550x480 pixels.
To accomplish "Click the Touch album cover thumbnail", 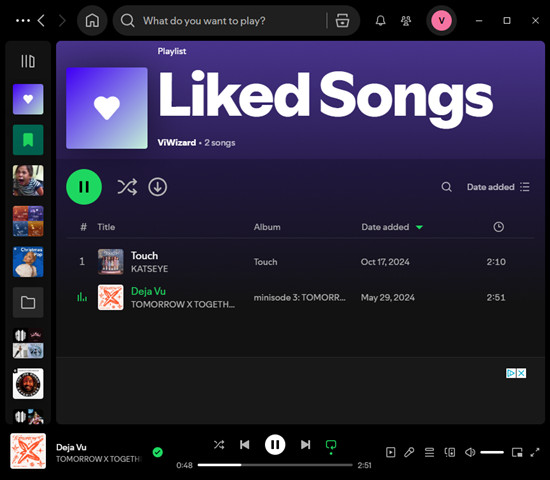I will tap(110, 261).
